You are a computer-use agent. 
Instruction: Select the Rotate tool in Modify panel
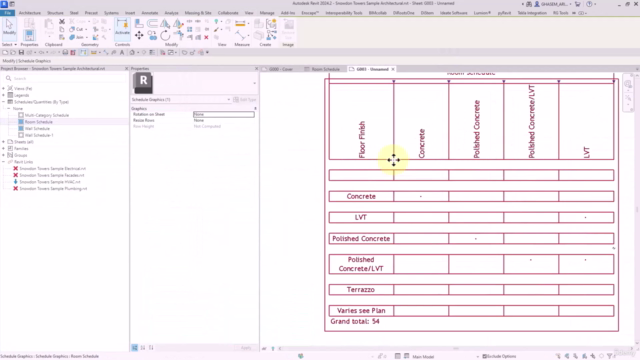point(165,36)
